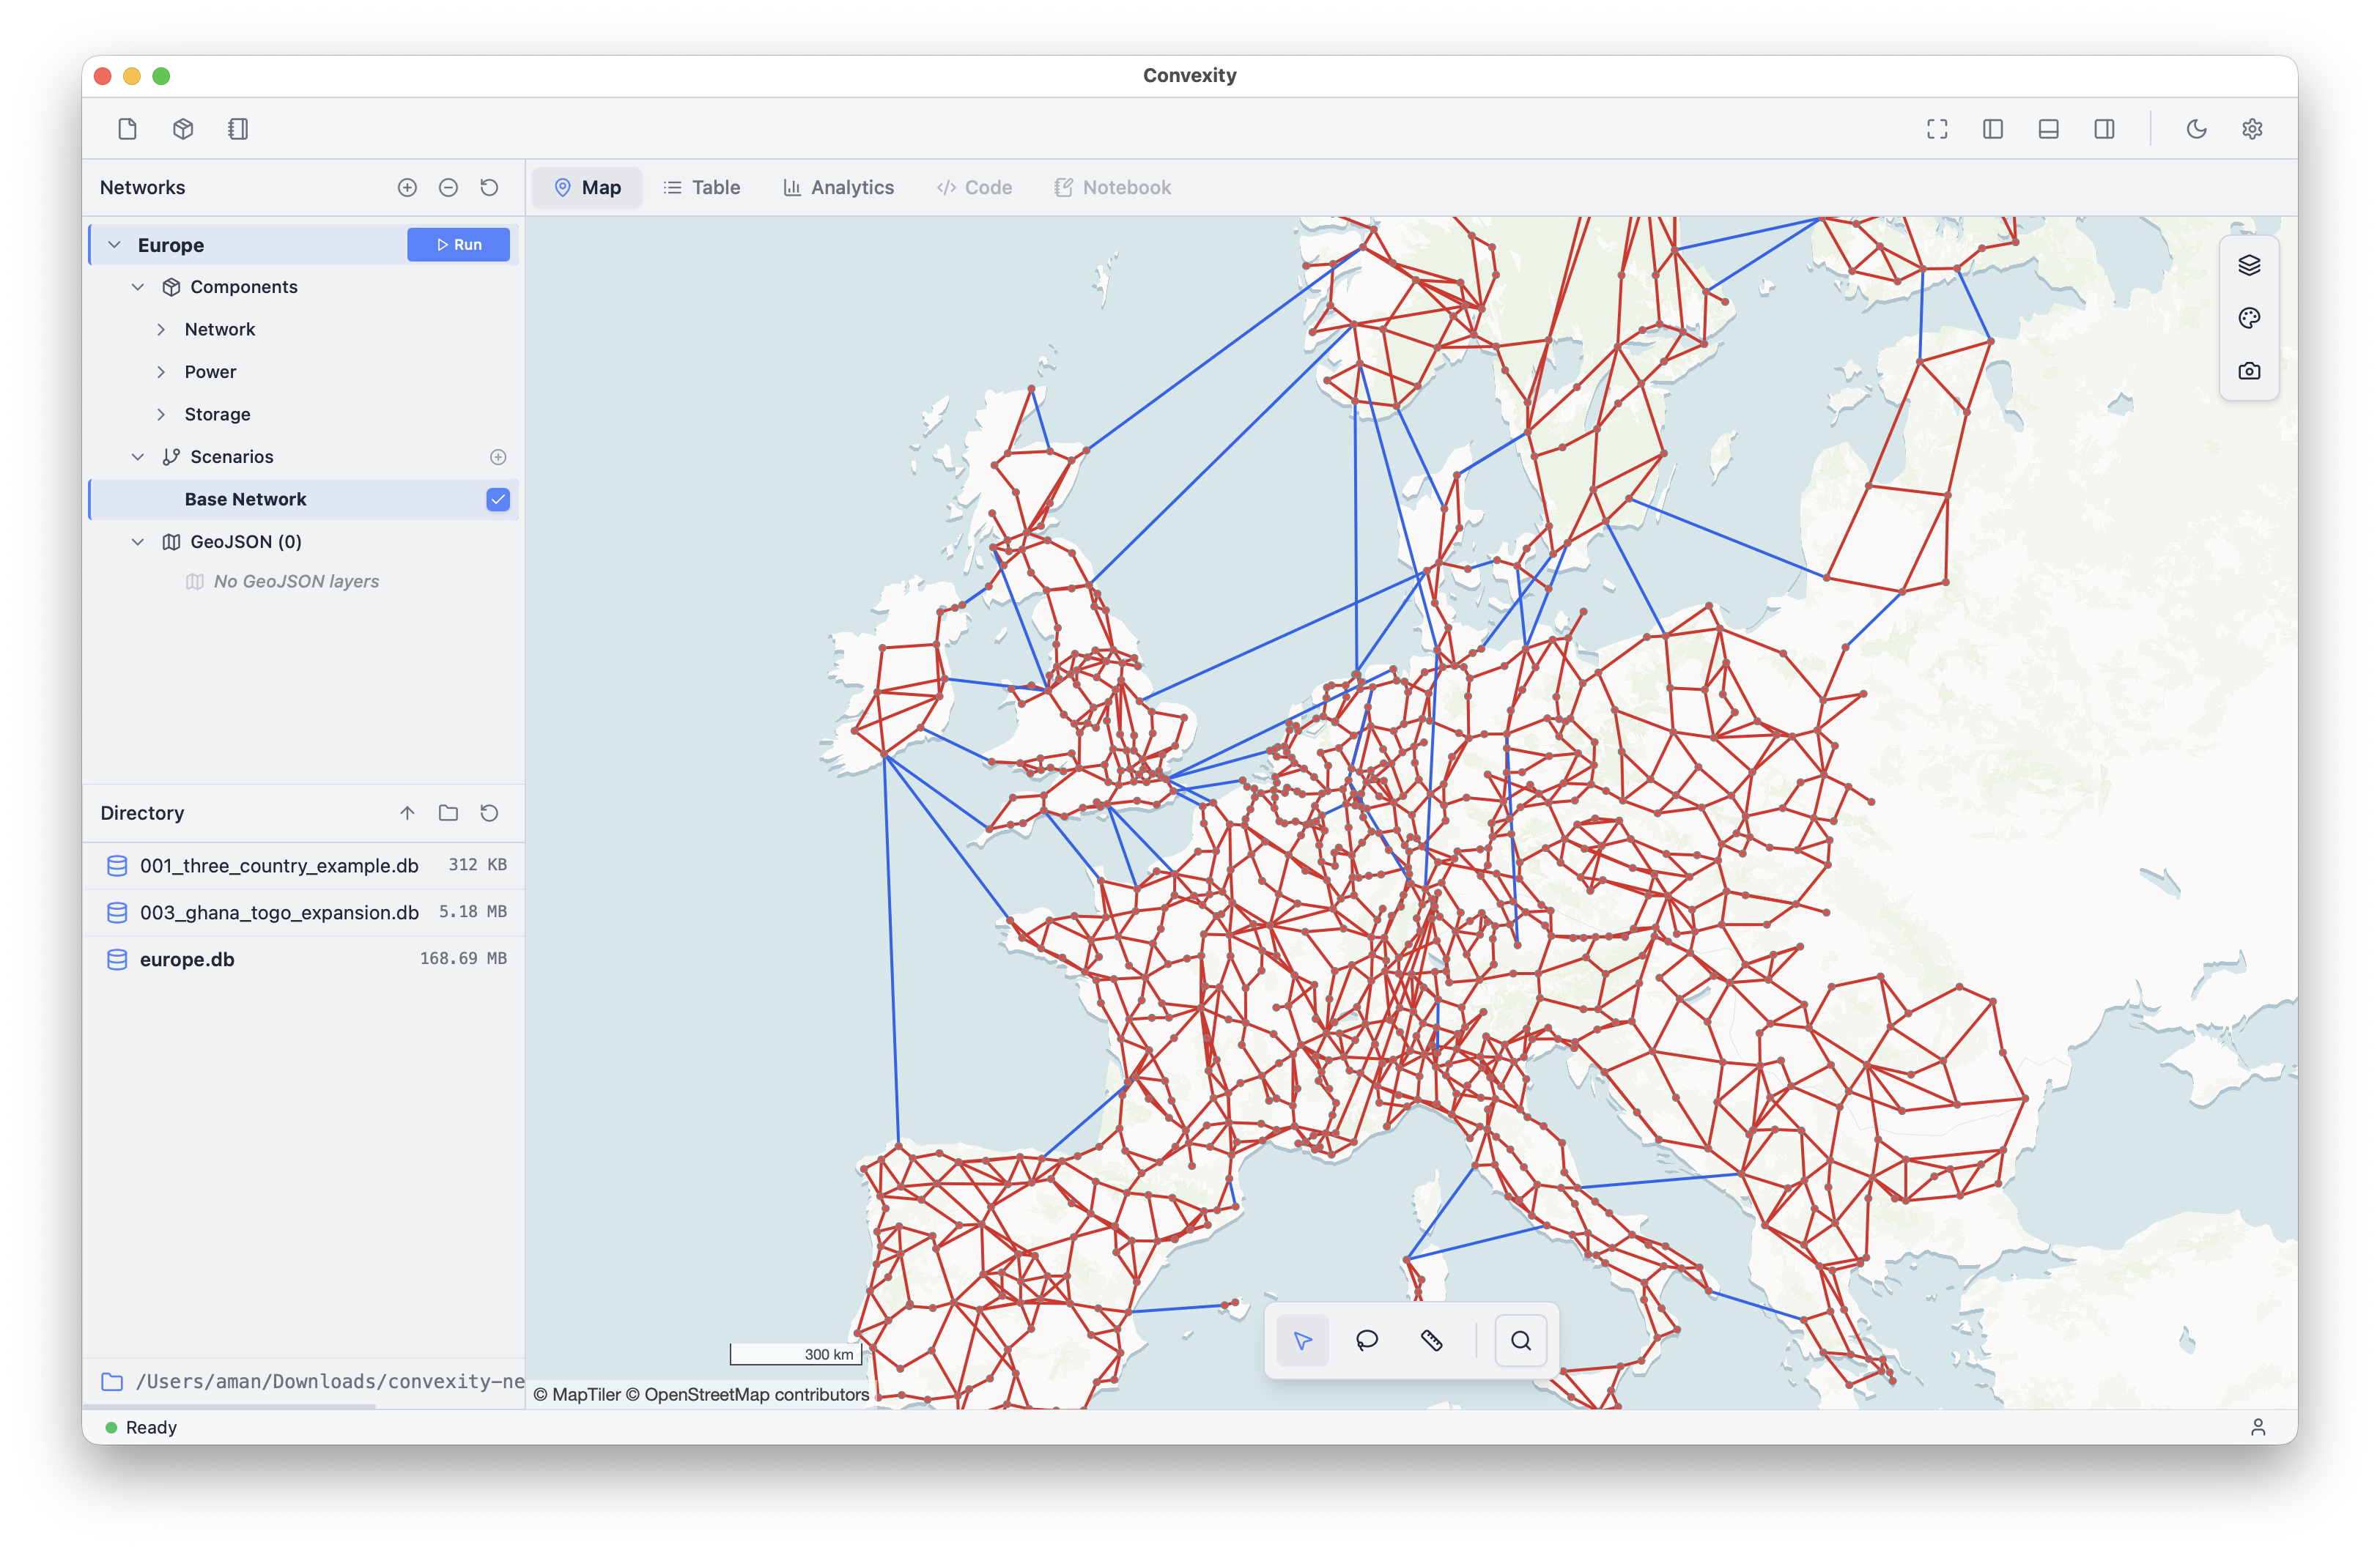Open 003_ghana_togo_expansion.db file

pyautogui.click(x=279, y=912)
